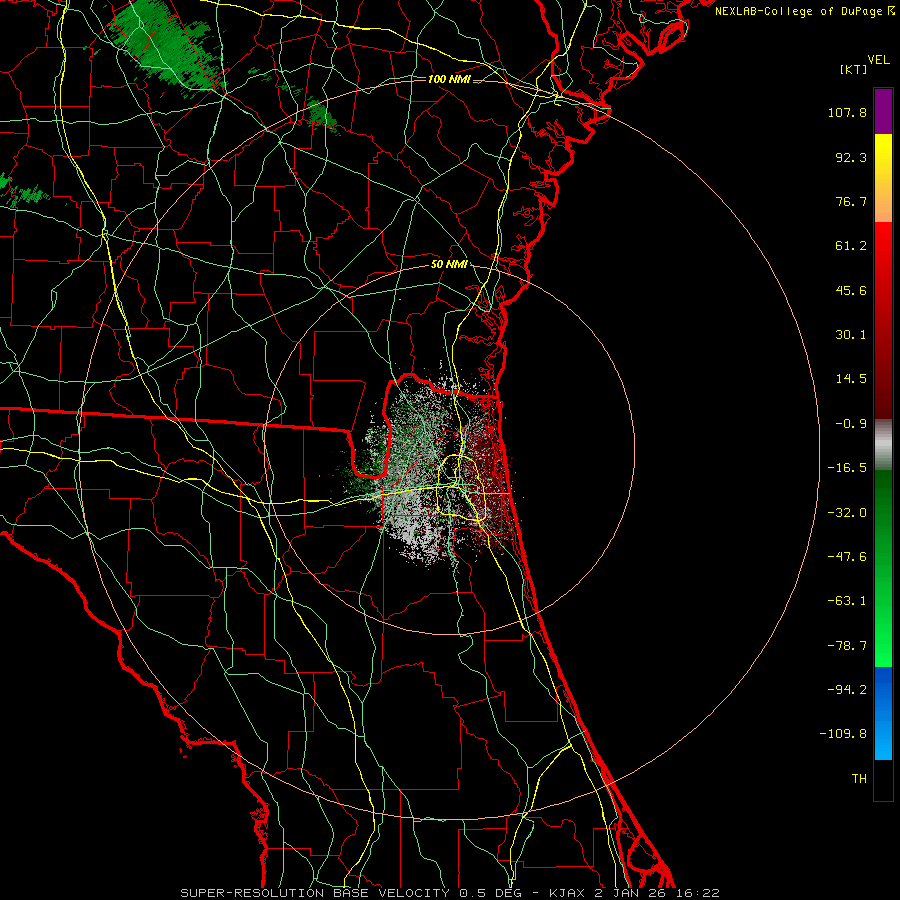Click the purple segment of the color bar

click(883, 111)
